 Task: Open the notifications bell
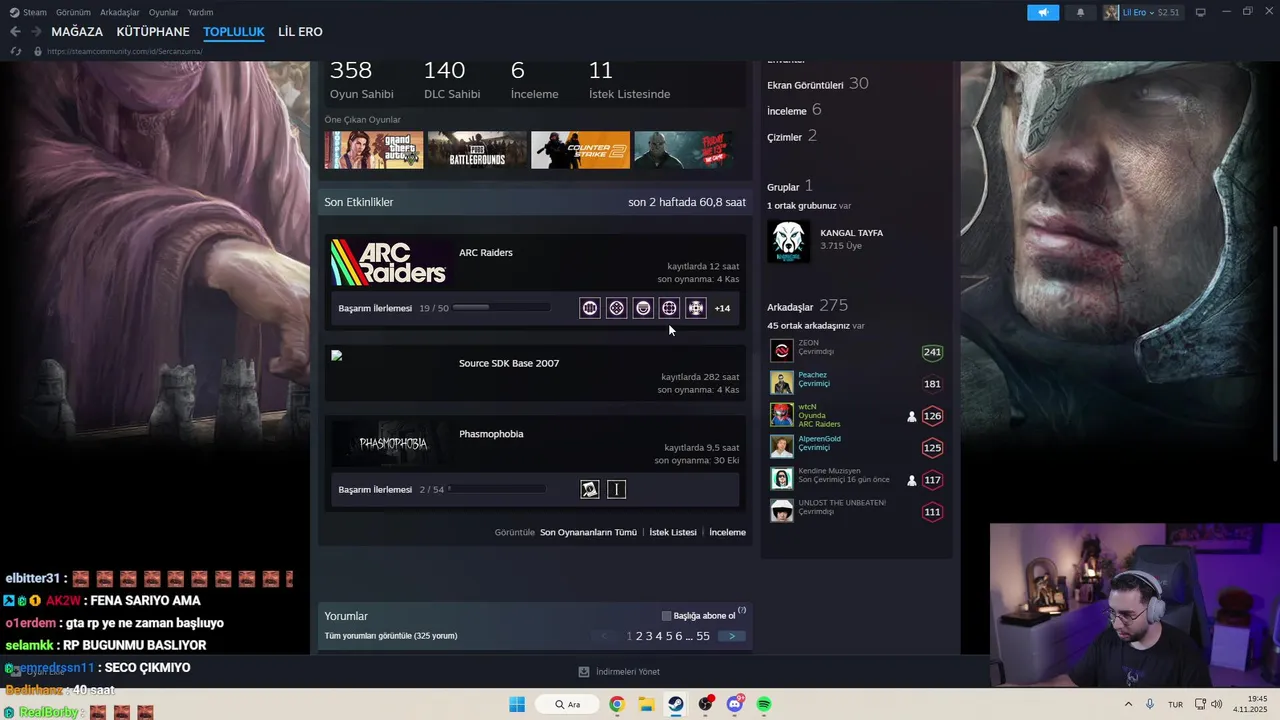[x=1080, y=12]
